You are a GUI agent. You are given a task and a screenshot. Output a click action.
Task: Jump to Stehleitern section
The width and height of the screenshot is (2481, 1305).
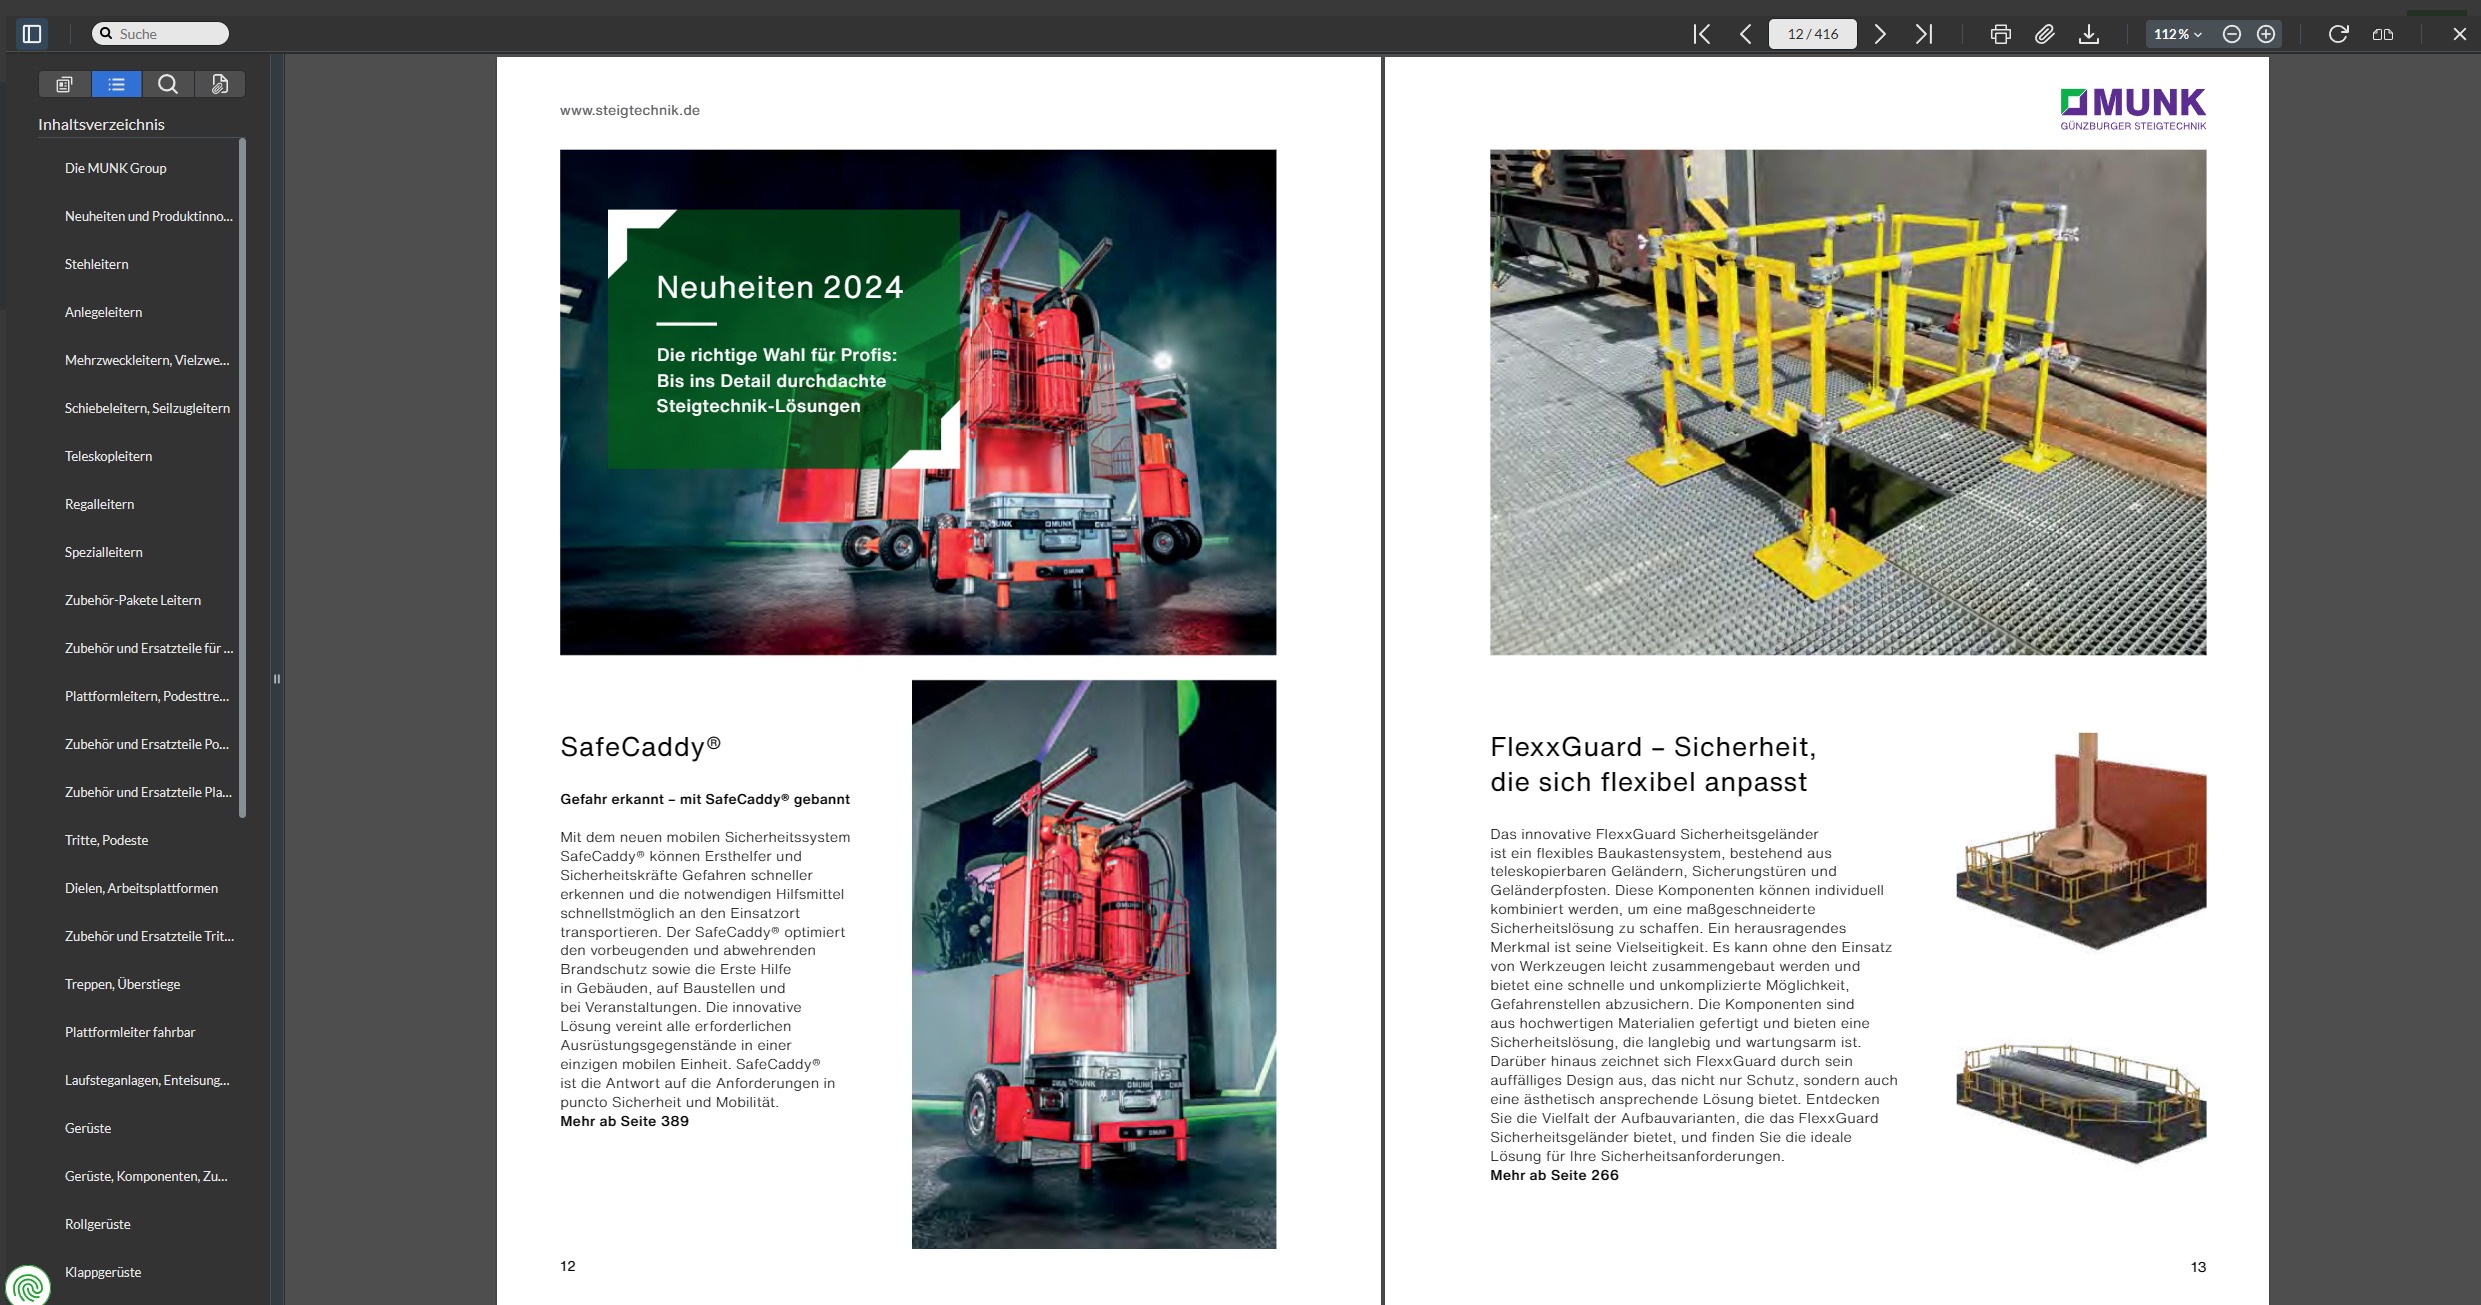pos(97,264)
